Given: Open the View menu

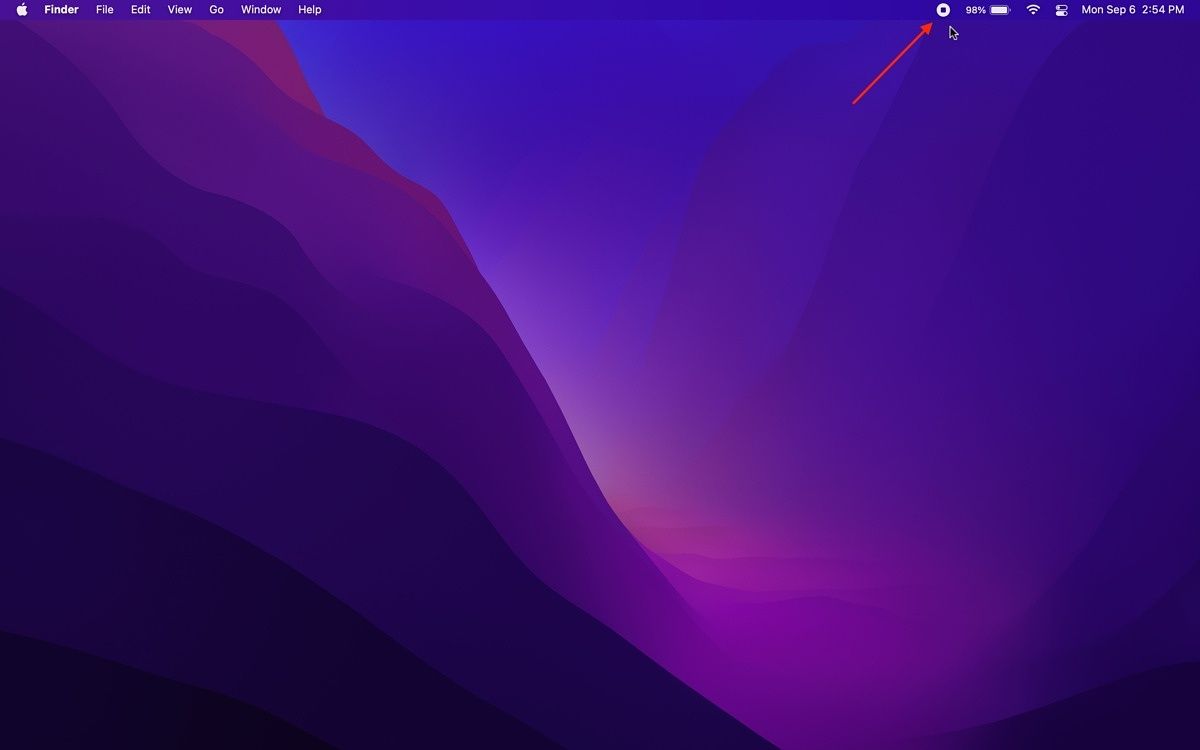Looking at the screenshot, I should coord(180,10).
